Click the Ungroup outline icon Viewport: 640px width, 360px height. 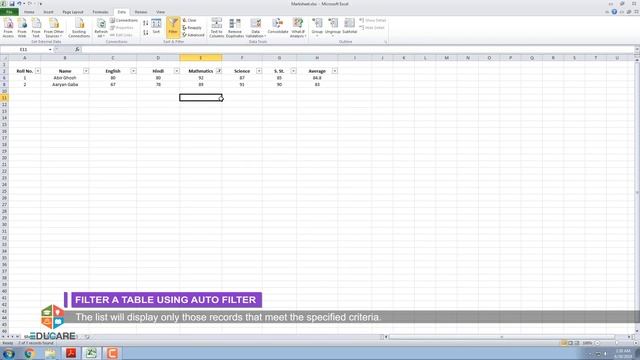(x=333, y=27)
